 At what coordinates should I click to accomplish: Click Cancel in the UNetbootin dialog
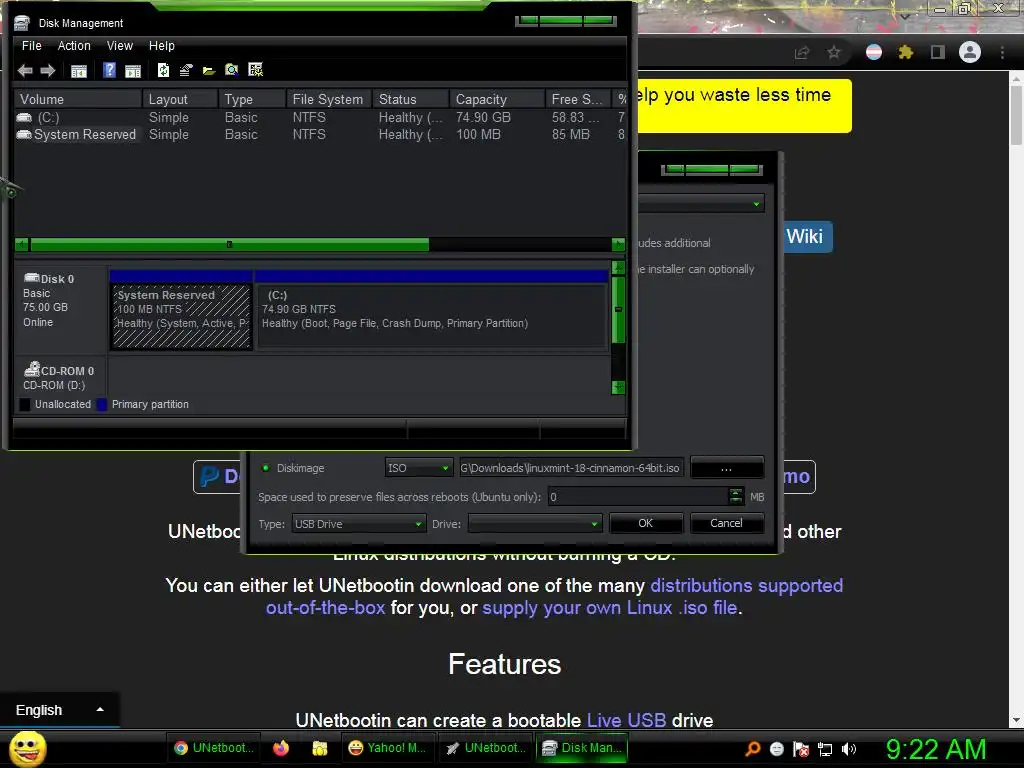click(x=726, y=523)
